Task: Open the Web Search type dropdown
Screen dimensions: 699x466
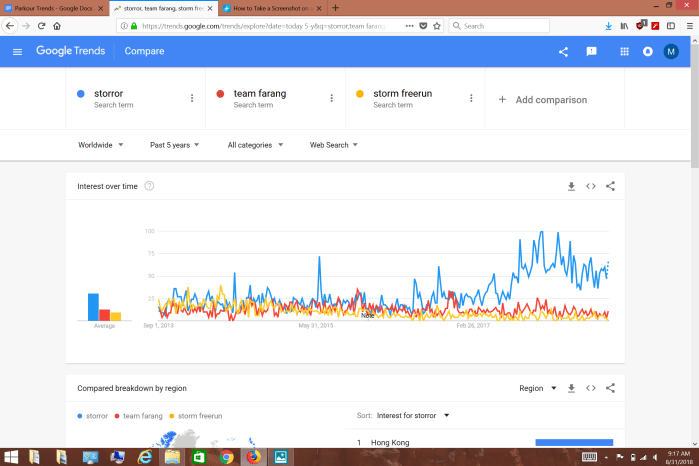Action: coord(334,145)
